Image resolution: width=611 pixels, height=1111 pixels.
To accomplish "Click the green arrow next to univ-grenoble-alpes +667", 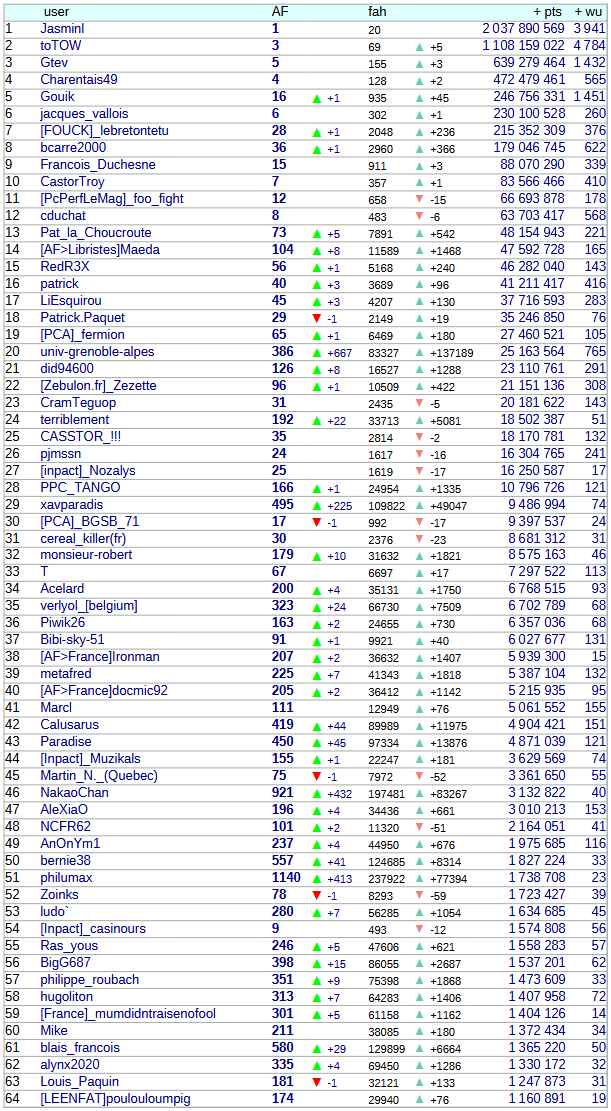I will (x=317, y=352).
